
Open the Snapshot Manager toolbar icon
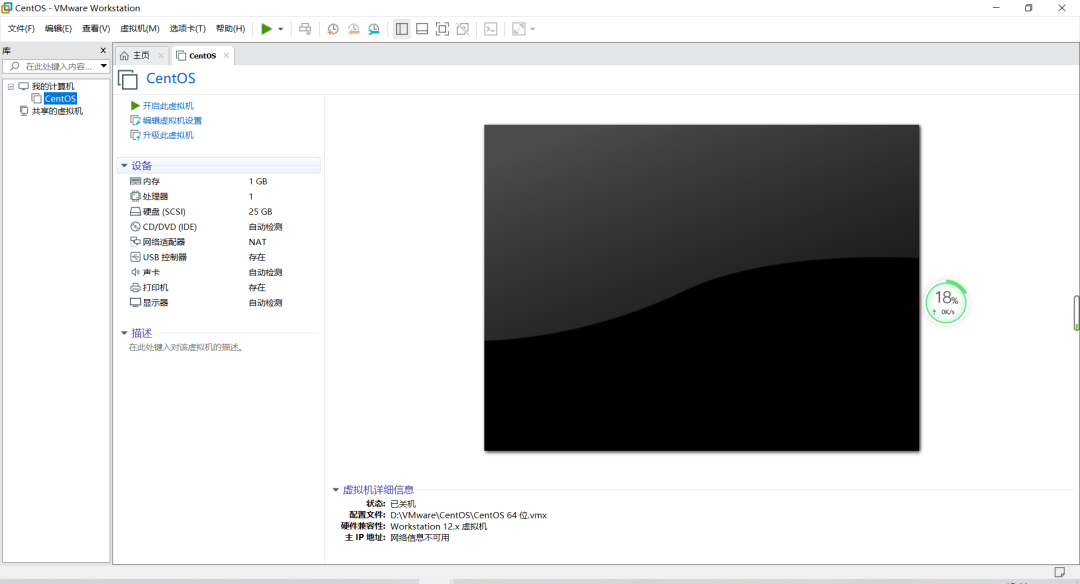(373, 29)
